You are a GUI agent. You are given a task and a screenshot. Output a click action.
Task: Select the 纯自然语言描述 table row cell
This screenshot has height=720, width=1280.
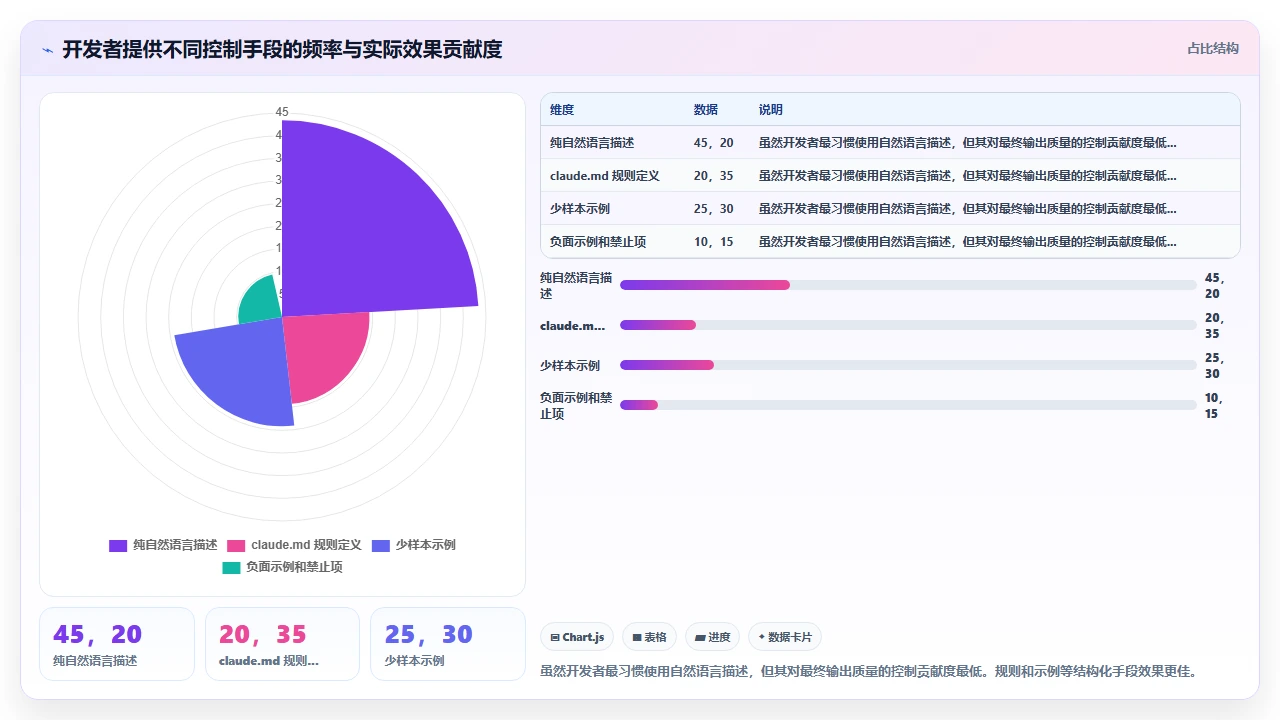click(x=592, y=143)
